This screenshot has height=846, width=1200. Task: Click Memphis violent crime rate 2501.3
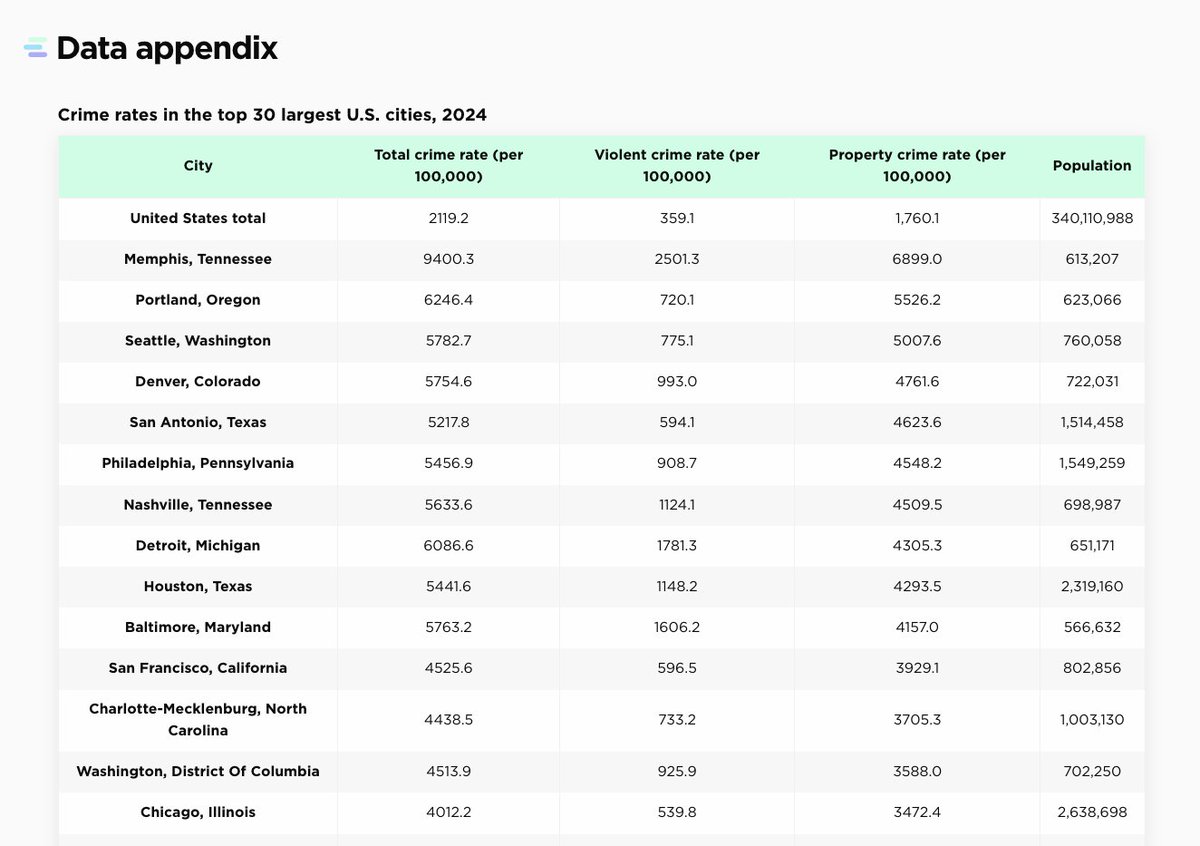pyautogui.click(x=677, y=259)
